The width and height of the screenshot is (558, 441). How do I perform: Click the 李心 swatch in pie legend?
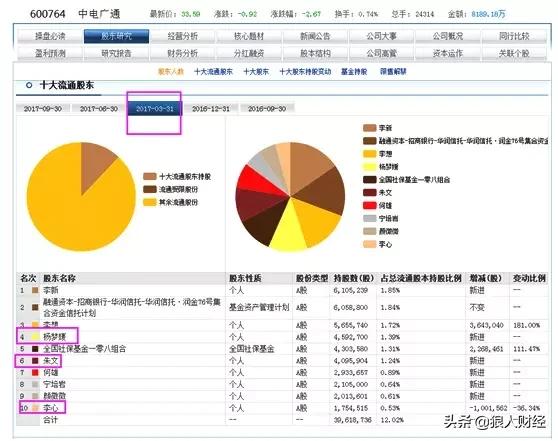pyautogui.click(x=370, y=244)
